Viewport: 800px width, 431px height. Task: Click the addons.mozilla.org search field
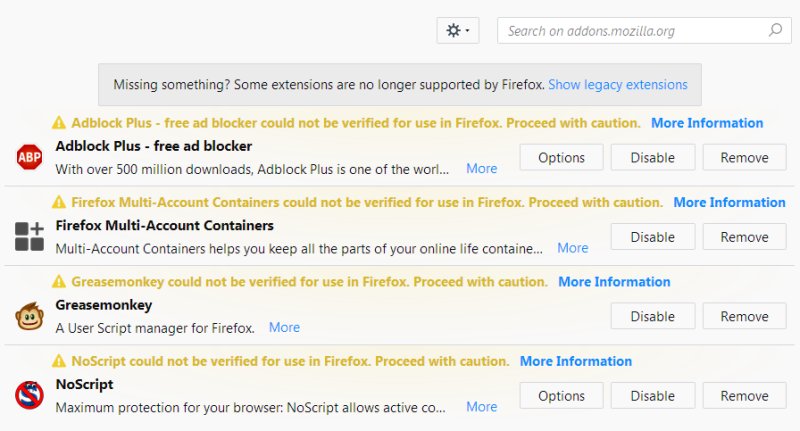coord(635,31)
